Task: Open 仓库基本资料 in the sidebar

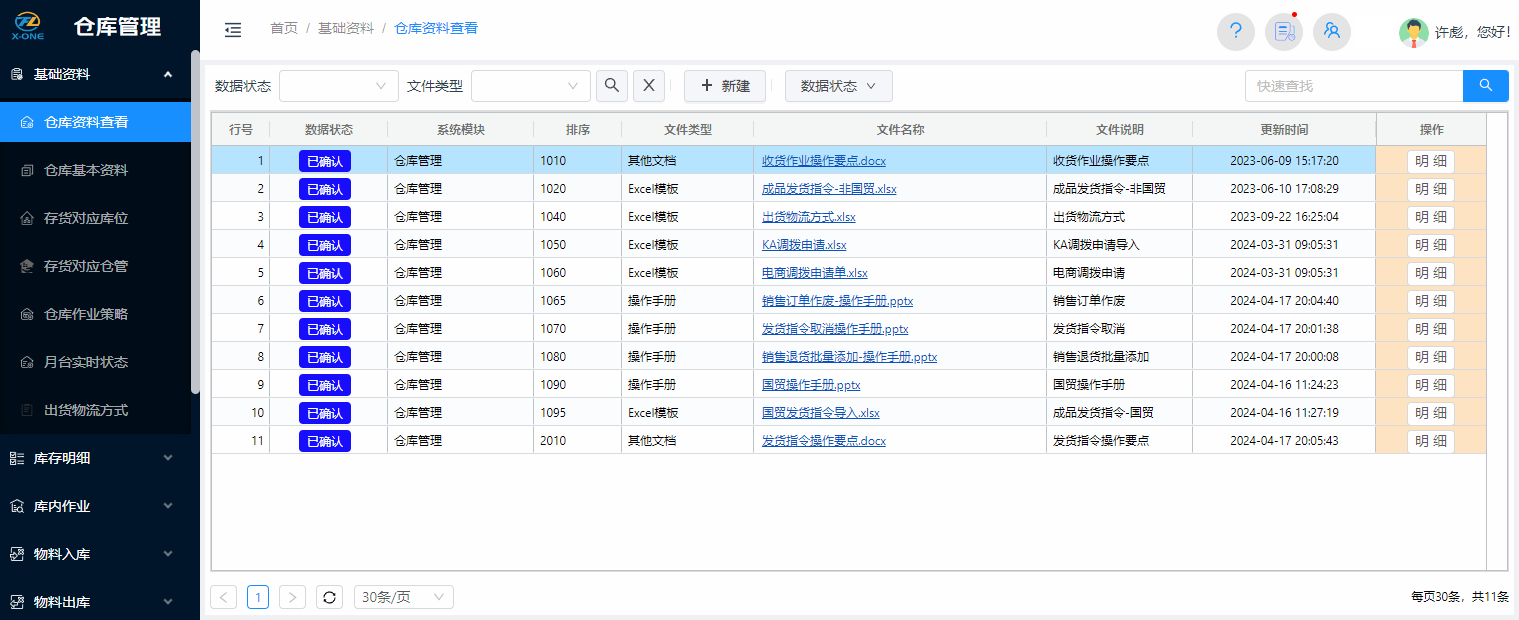Action: (x=86, y=170)
